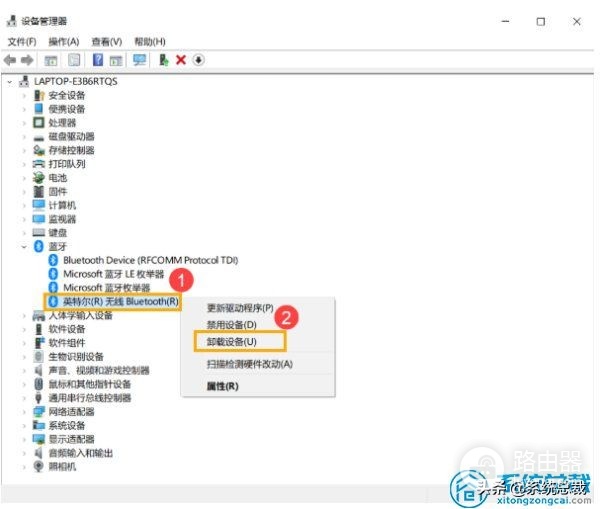Viewport: 600px width, 509px height.
Task: Click the red X Uninstall device icon
Action: [181, 60]
